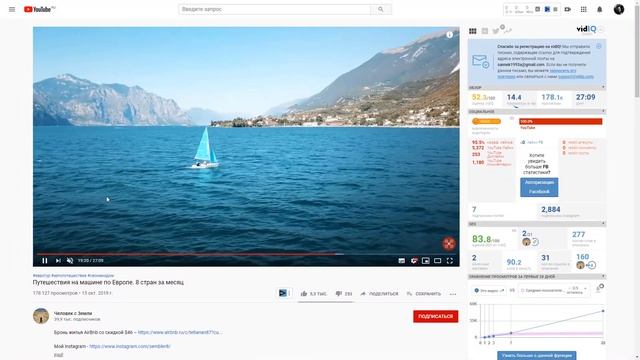The width and height of the screenshot is (640, 360).
Task: Click the 2,884 stat value
Action: tap(551, 209)
